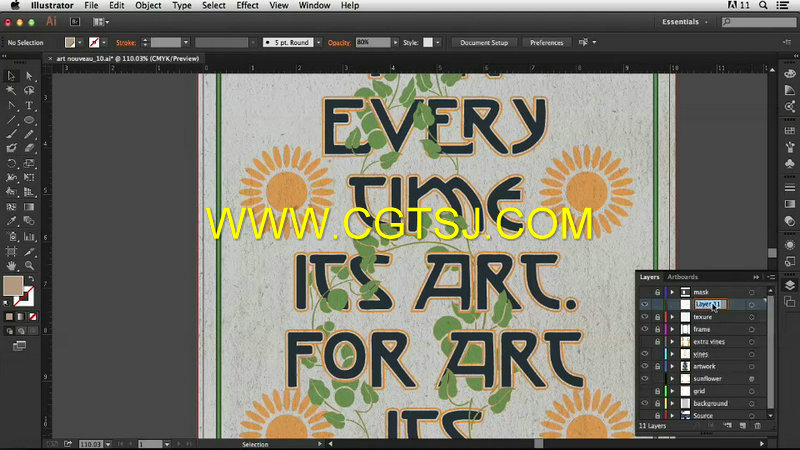Toggle visibility of sunflower layer

point(645,379)
